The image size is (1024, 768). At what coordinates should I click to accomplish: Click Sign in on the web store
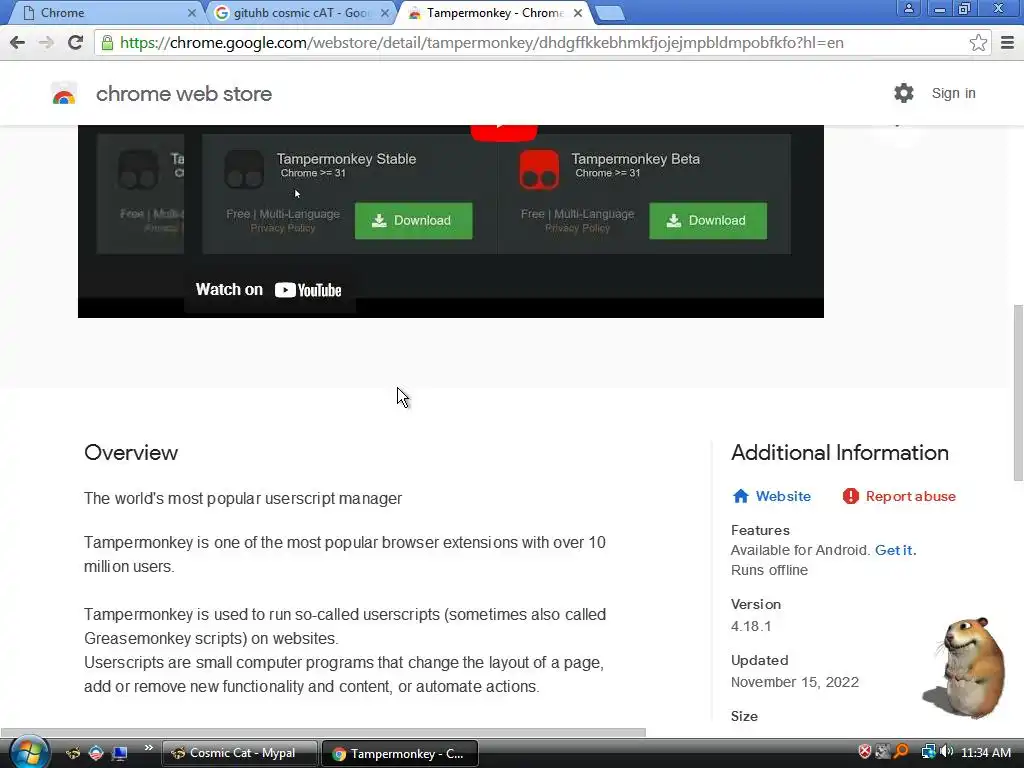point(953,93)
